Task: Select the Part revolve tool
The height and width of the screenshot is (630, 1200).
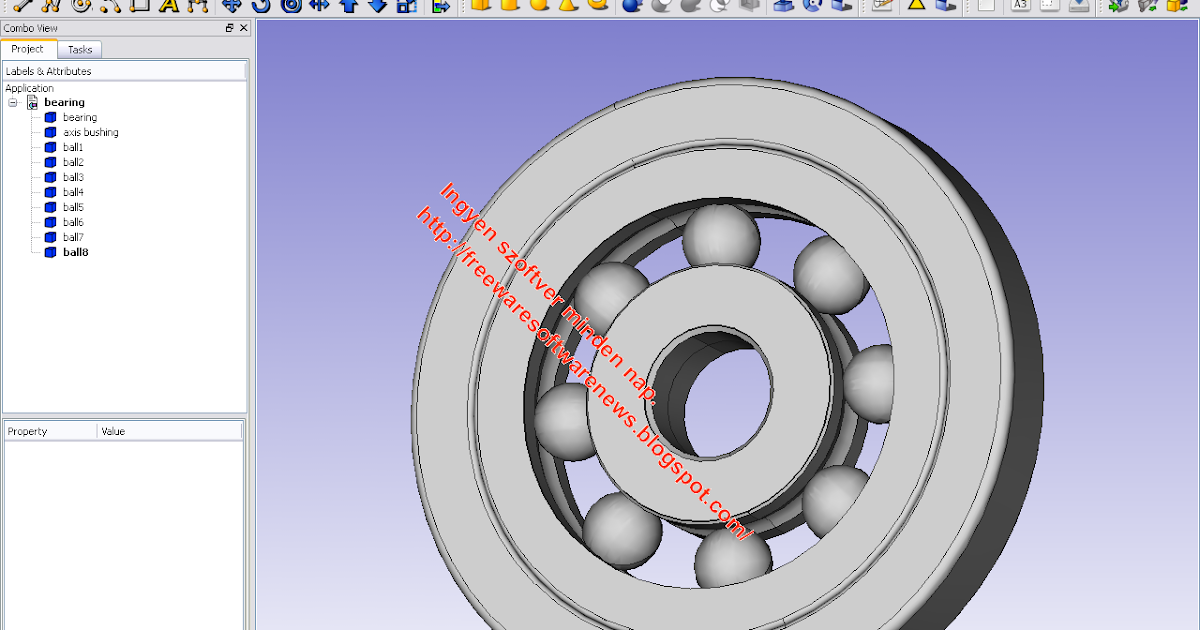Action: (x=813, y=5)
